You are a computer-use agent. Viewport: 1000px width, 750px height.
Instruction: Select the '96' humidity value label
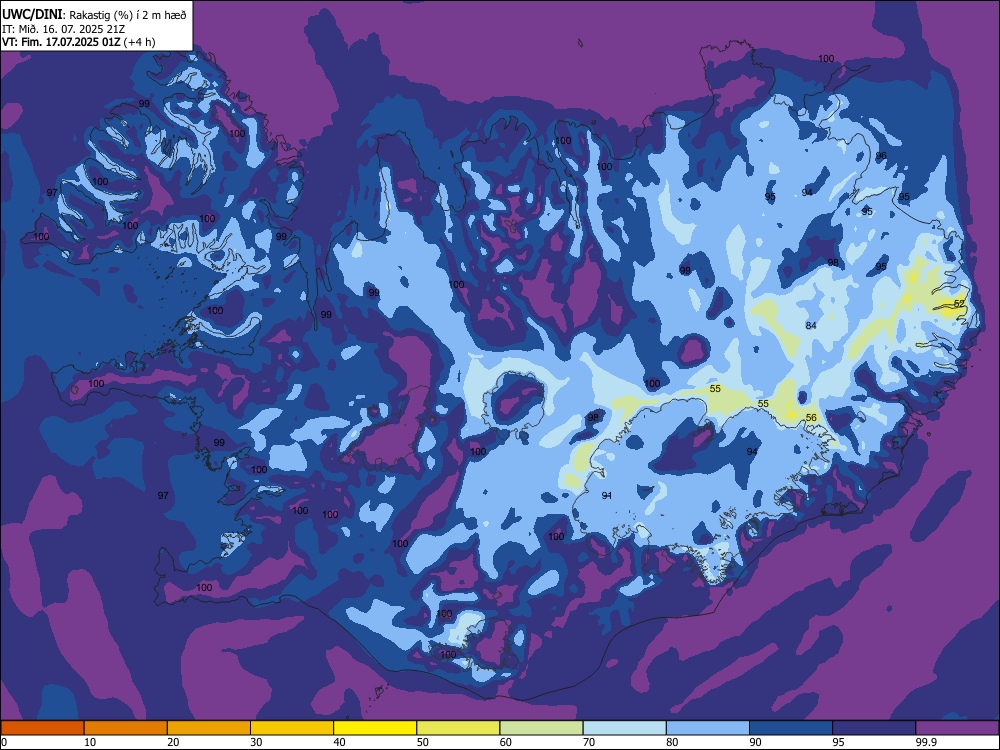(x=881, y=156)
